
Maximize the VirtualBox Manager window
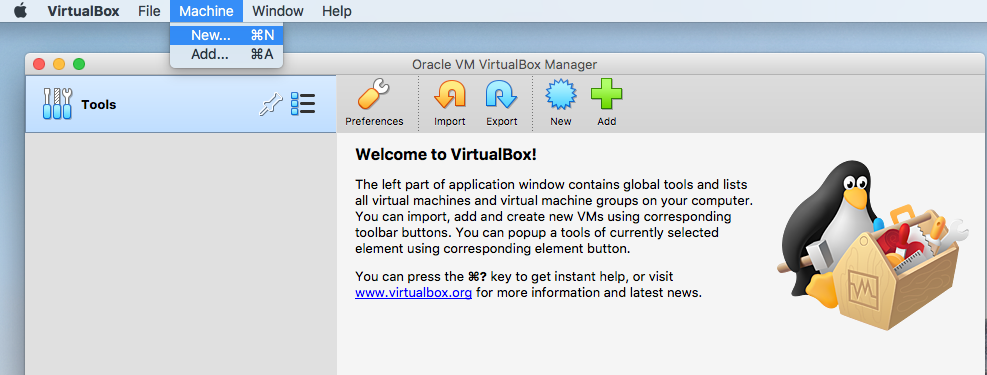click(x=79, y=64)
